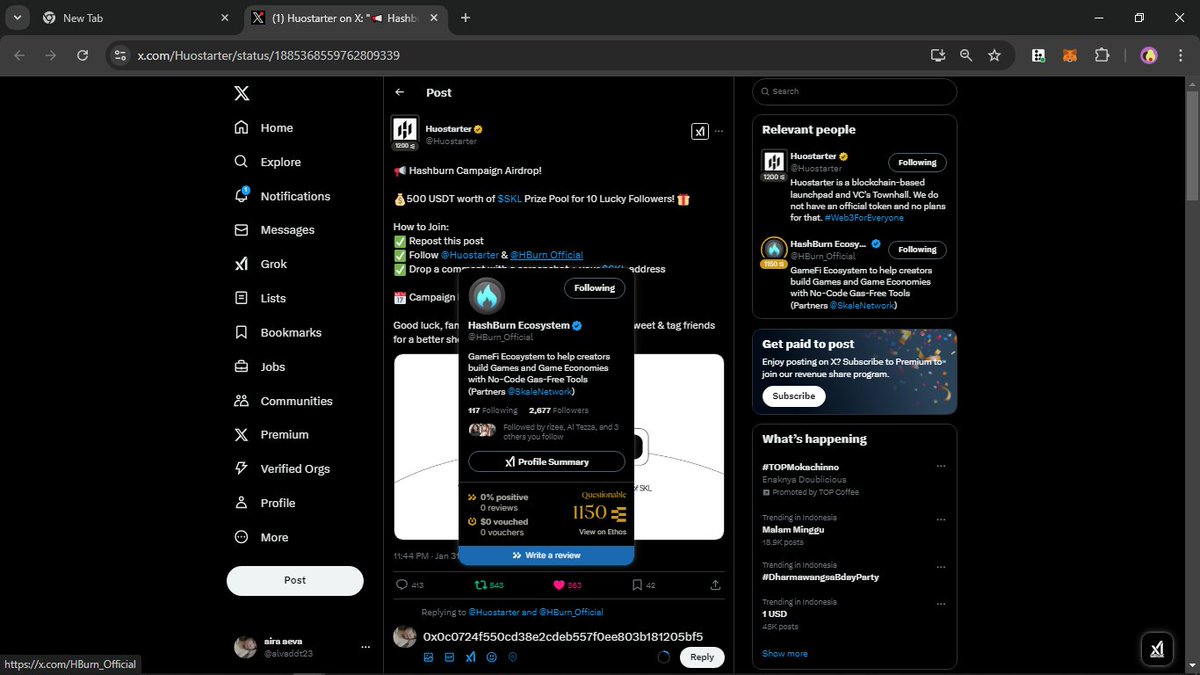Open the tab search dropdown arrow
Viewport: 1200px width, 675px height.
[x=17, y=18]
